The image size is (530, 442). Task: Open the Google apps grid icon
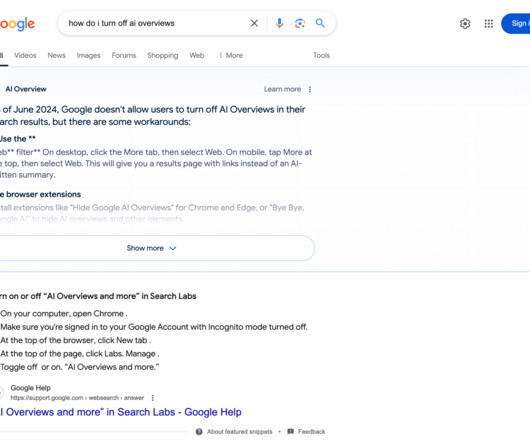488,24
